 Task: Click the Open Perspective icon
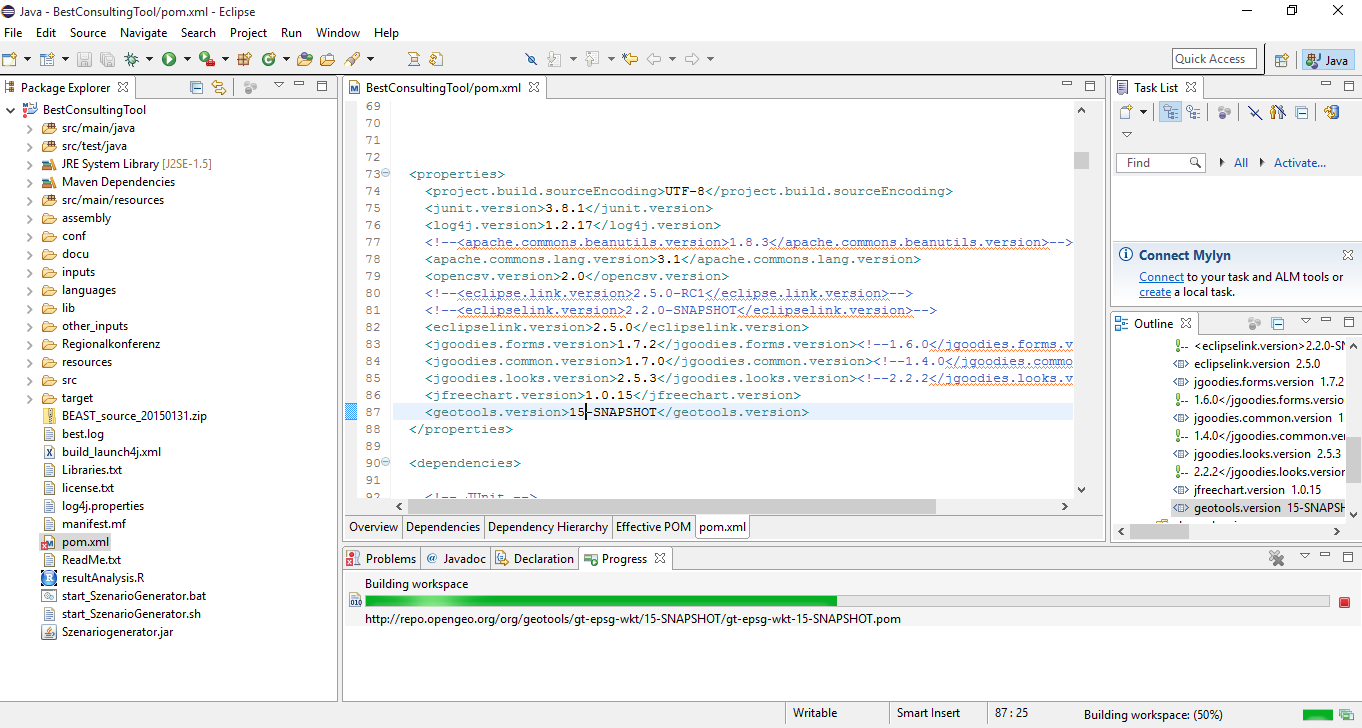[1281, 60]
